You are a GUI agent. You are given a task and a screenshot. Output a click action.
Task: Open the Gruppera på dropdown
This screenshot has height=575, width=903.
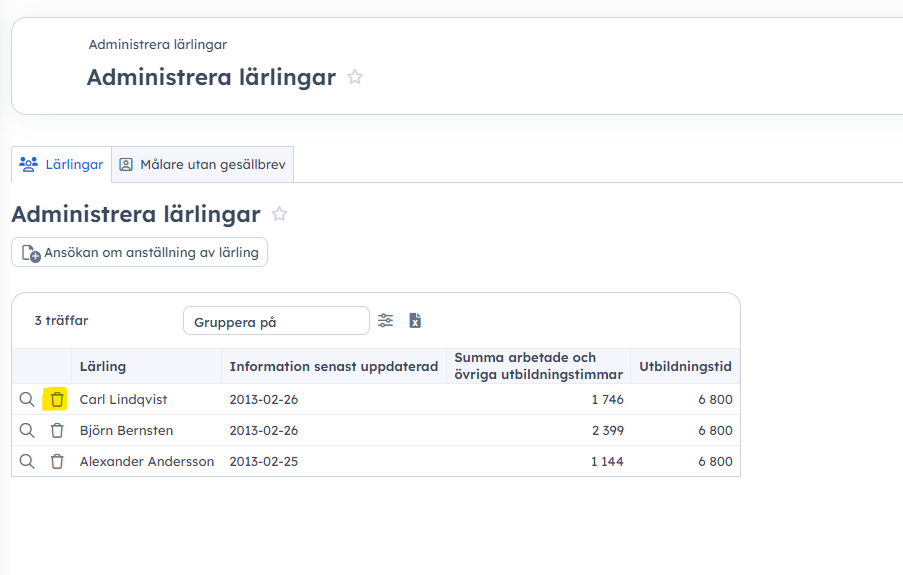(276, 321)
